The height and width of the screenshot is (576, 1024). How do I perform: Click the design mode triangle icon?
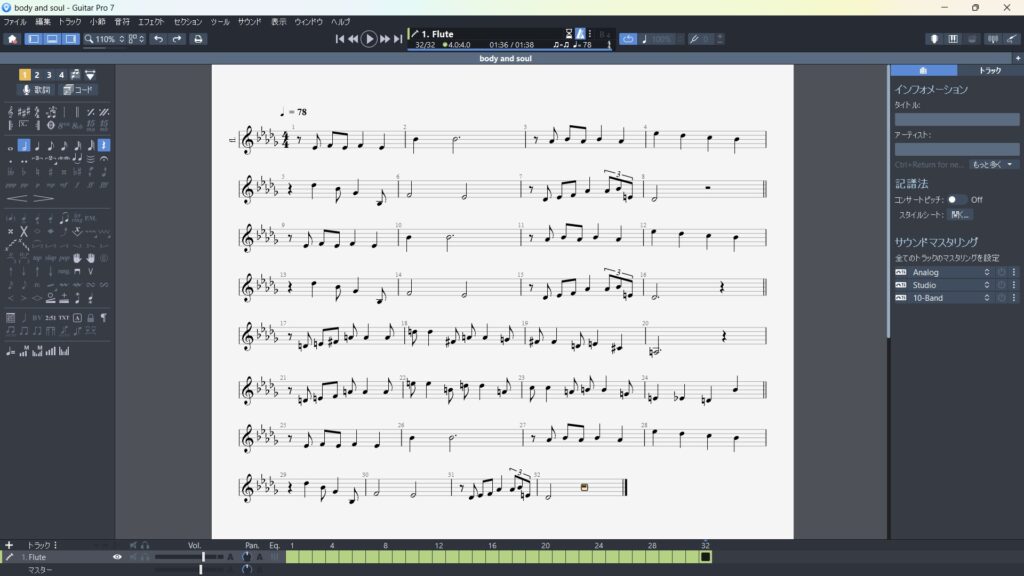point(90,74)
